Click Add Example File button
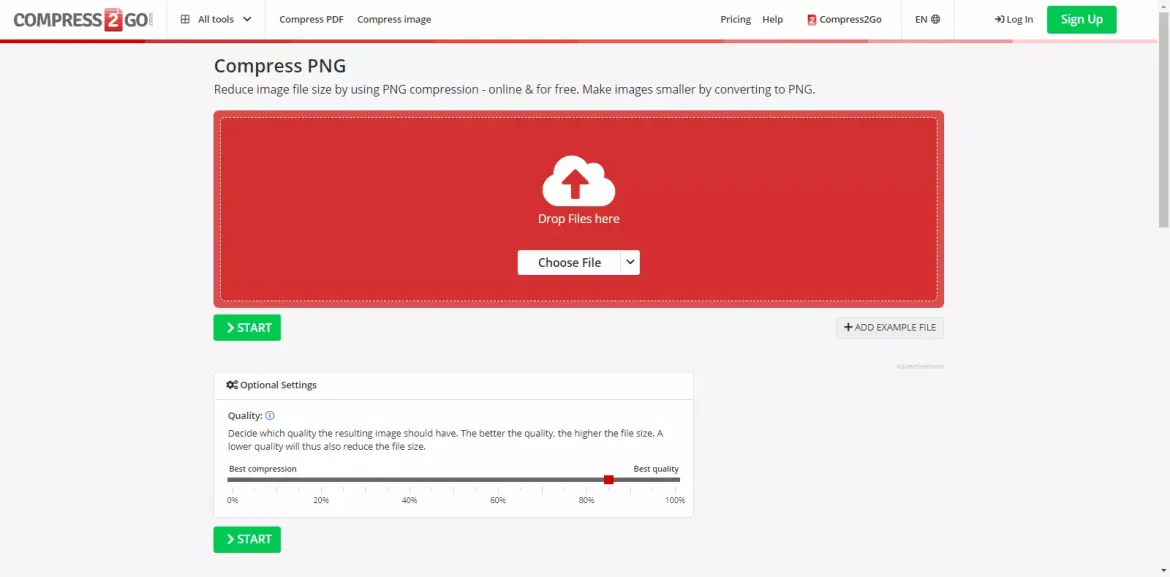Viewport: 1170px width, 577px height. (890, 328)
